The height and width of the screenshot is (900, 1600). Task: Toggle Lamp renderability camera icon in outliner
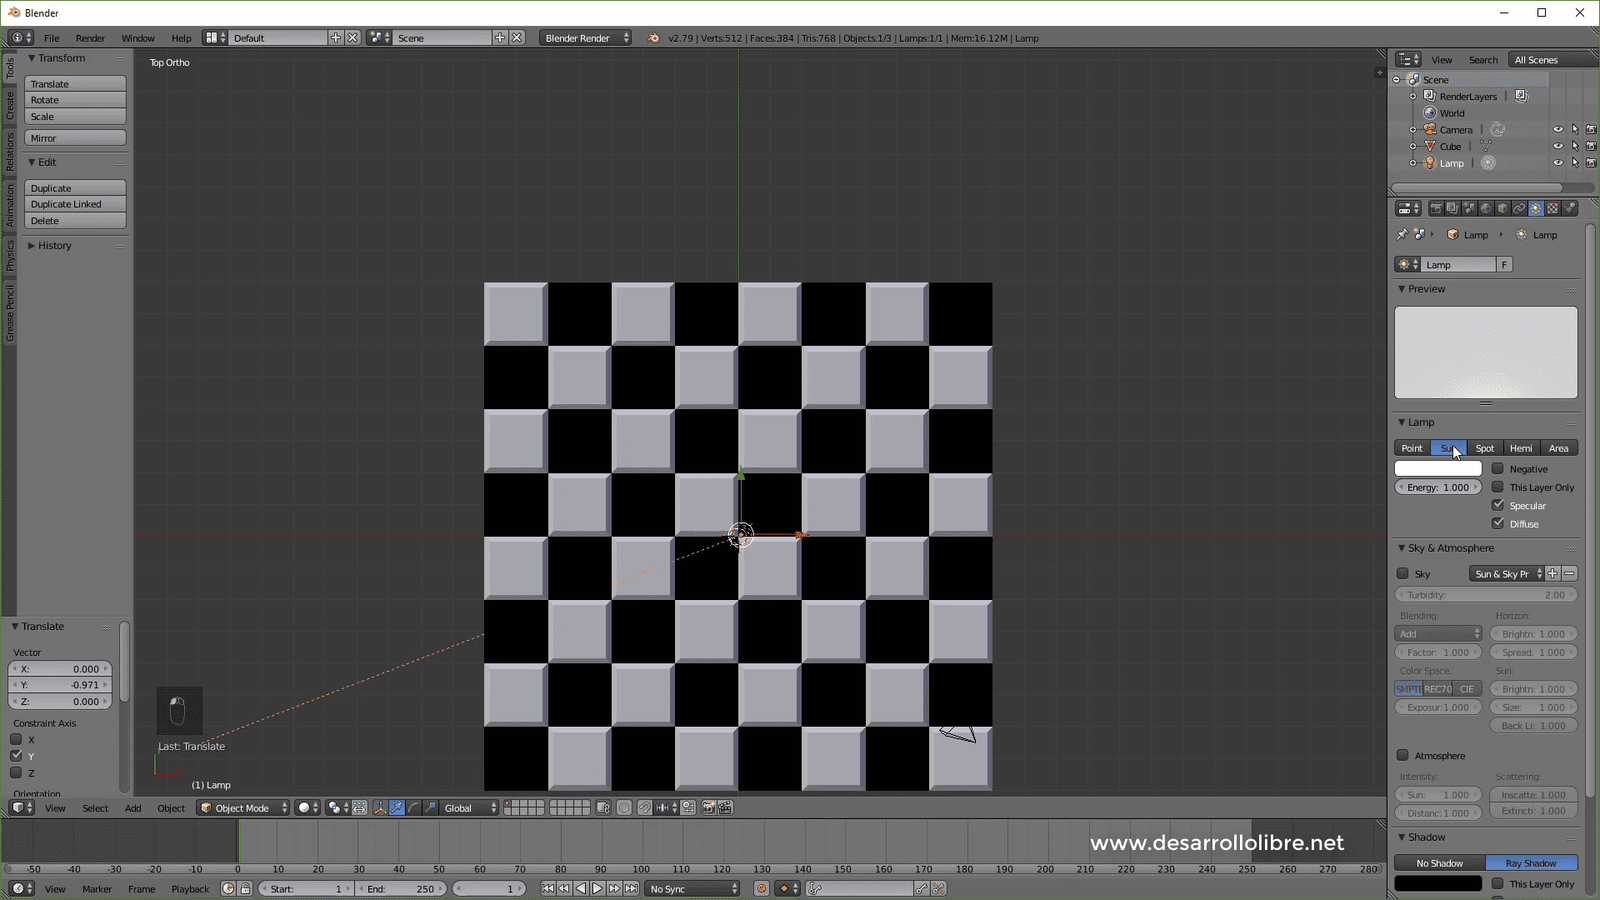1591,163
